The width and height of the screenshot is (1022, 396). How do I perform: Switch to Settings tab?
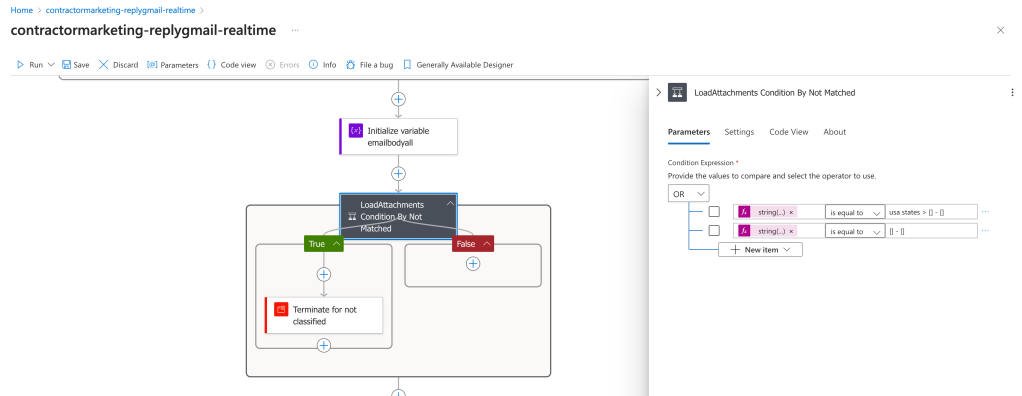pyautogui.click(x=739, y=132)
